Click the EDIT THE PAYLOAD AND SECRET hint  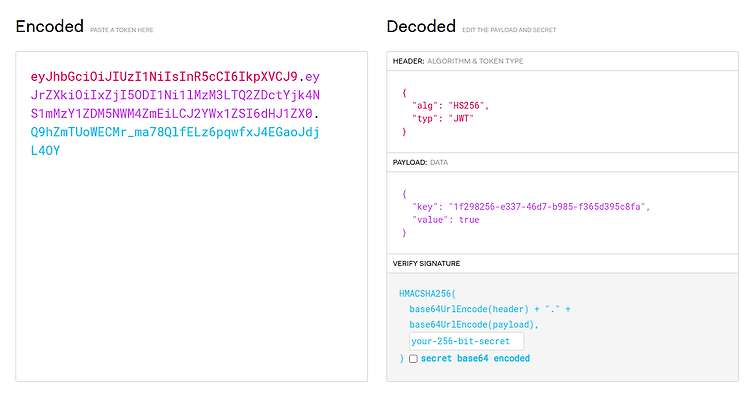tap(509, 30)
